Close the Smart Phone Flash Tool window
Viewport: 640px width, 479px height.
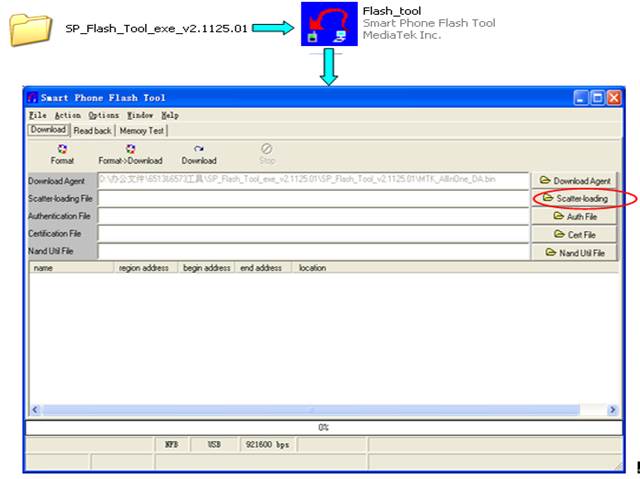click(614, 98)
